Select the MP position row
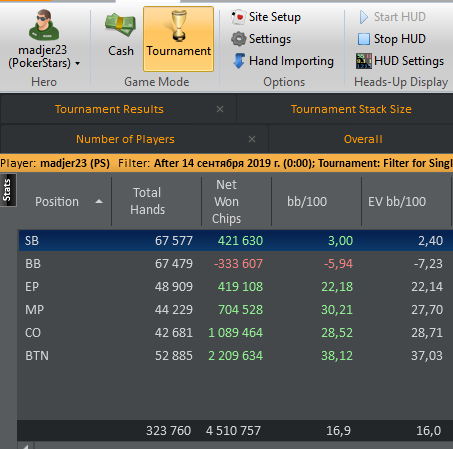The width and height of the screenshot is (453, 449). point(236,310)
